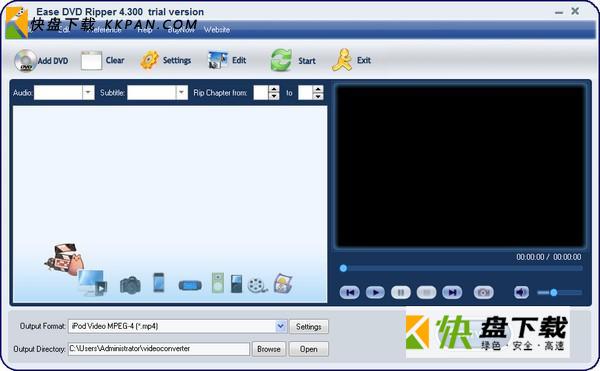
Task: Pause the preview playback
Action: coord(401,293)
